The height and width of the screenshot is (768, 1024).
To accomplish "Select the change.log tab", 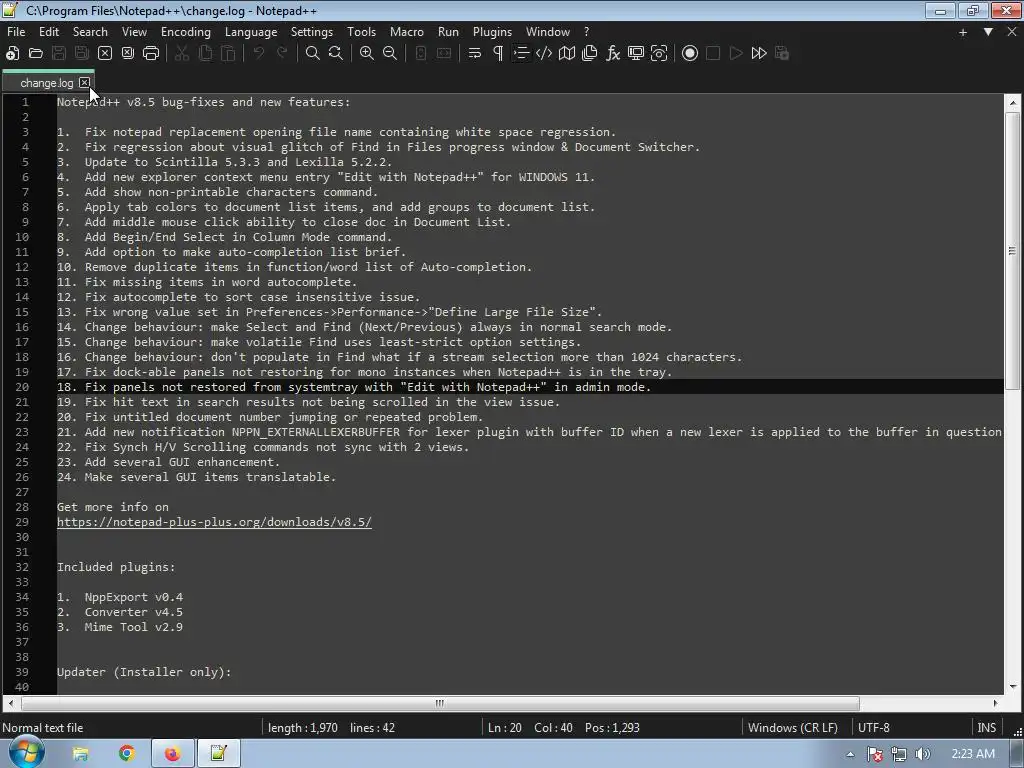I will [46, 83].
